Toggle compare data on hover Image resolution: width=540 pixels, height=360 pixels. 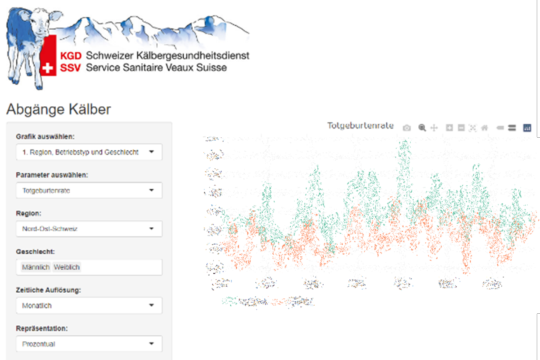(512, 128)
